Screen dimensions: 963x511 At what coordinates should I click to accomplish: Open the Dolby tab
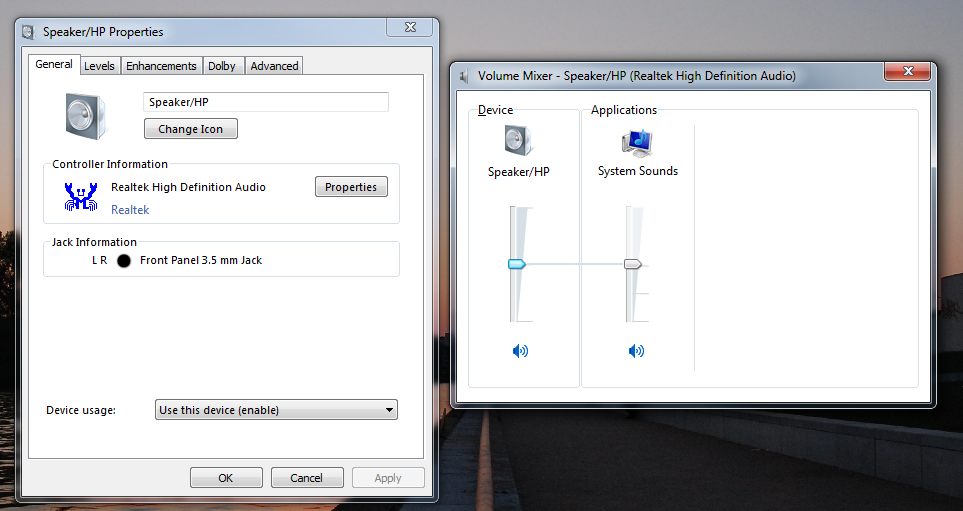tap(222, 66)
